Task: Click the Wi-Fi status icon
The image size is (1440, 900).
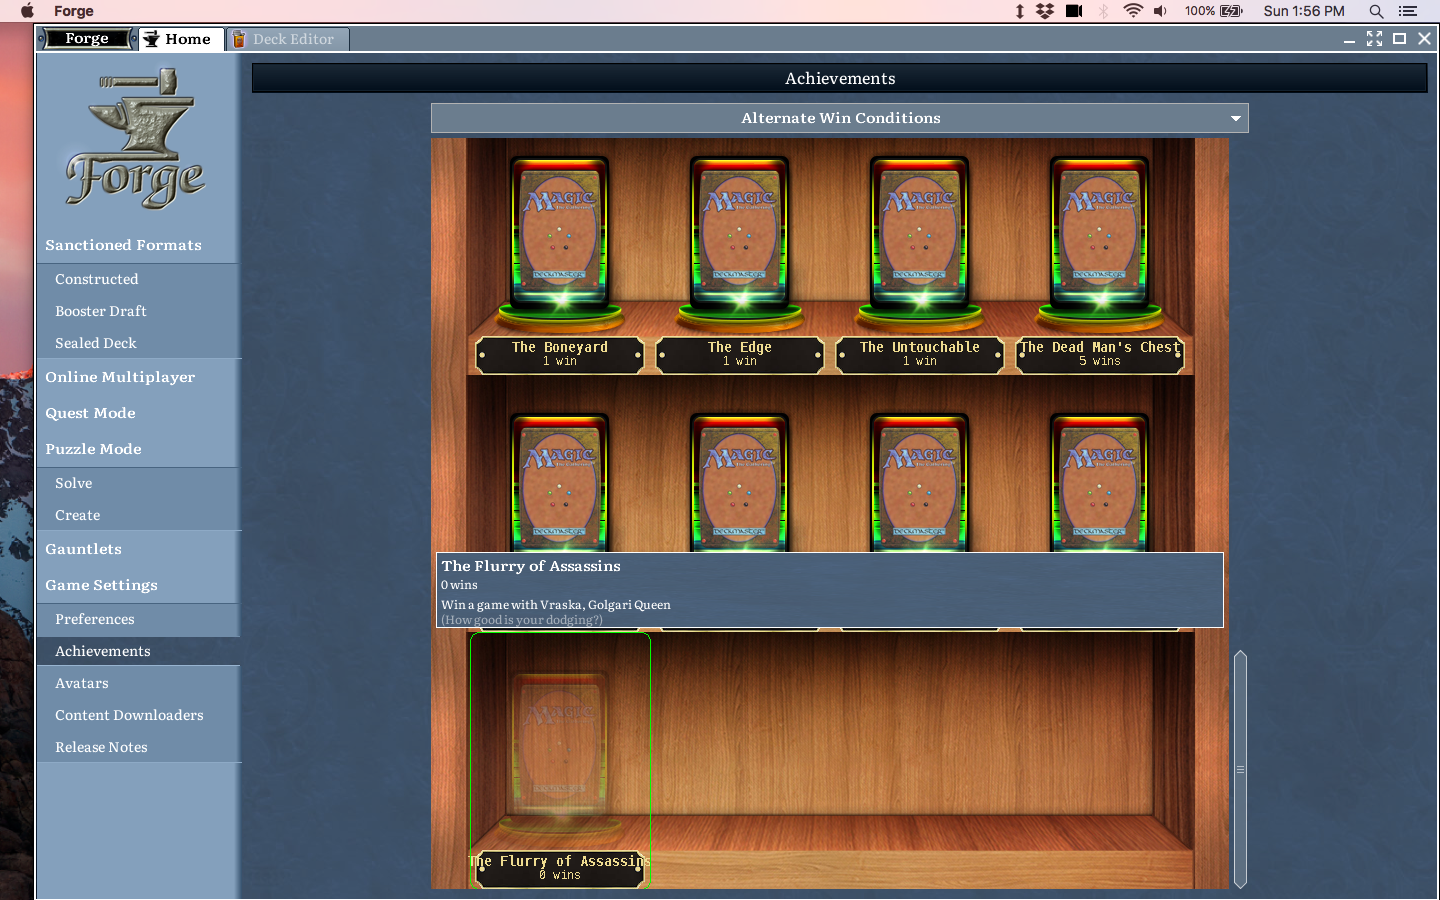Action: 1133,11
